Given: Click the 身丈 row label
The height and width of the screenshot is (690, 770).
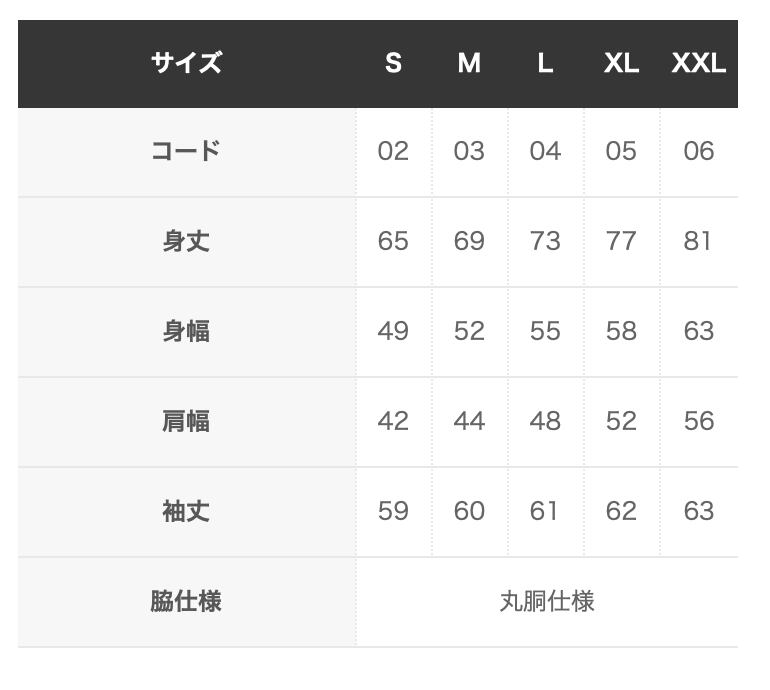Looking at the screenshot, I should pyautogui.click(x=186, y=242).
